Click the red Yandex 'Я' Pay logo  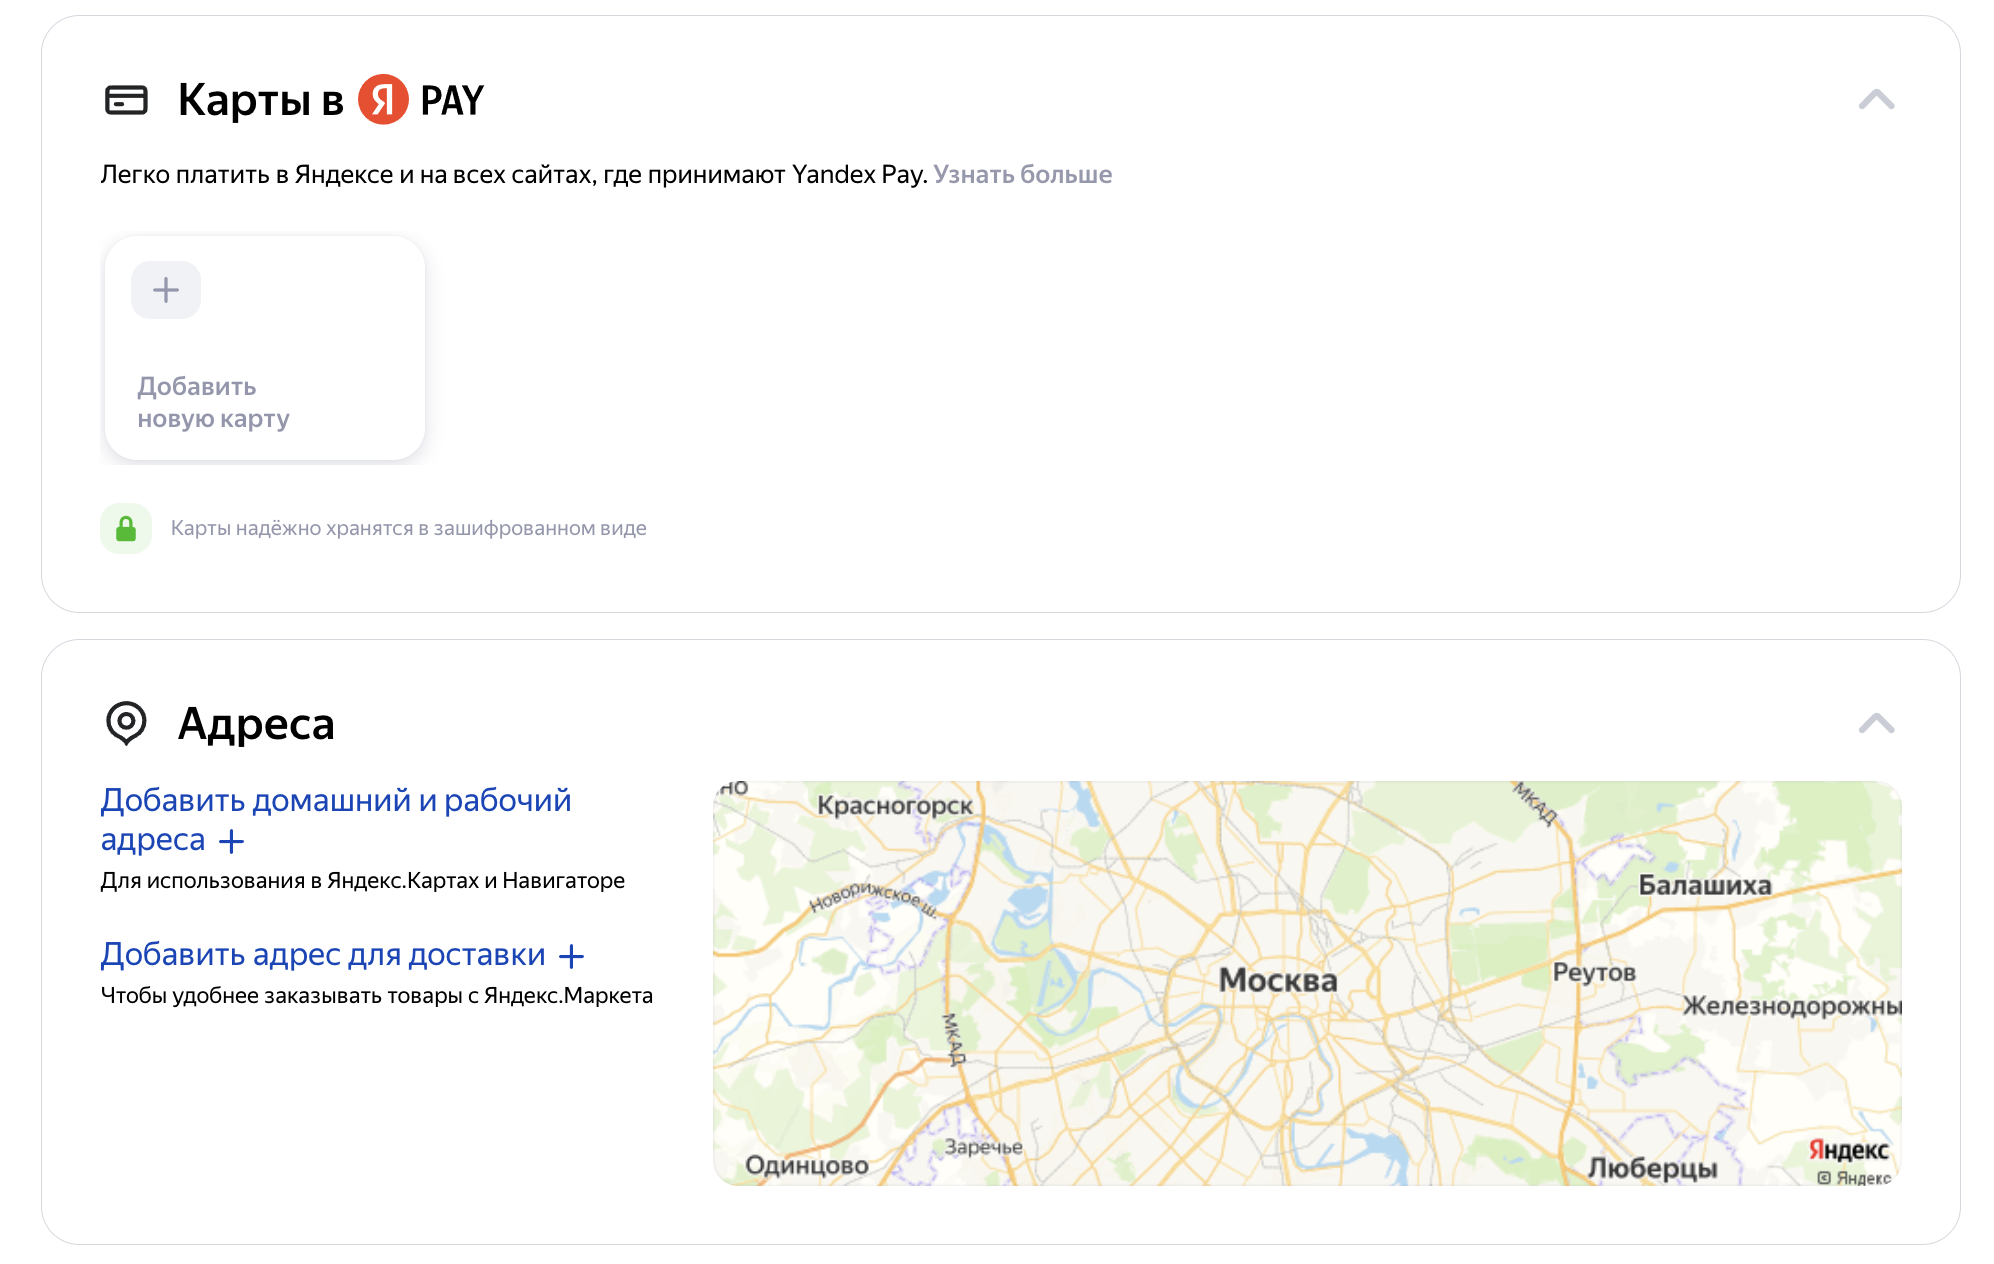coord(383,99)
